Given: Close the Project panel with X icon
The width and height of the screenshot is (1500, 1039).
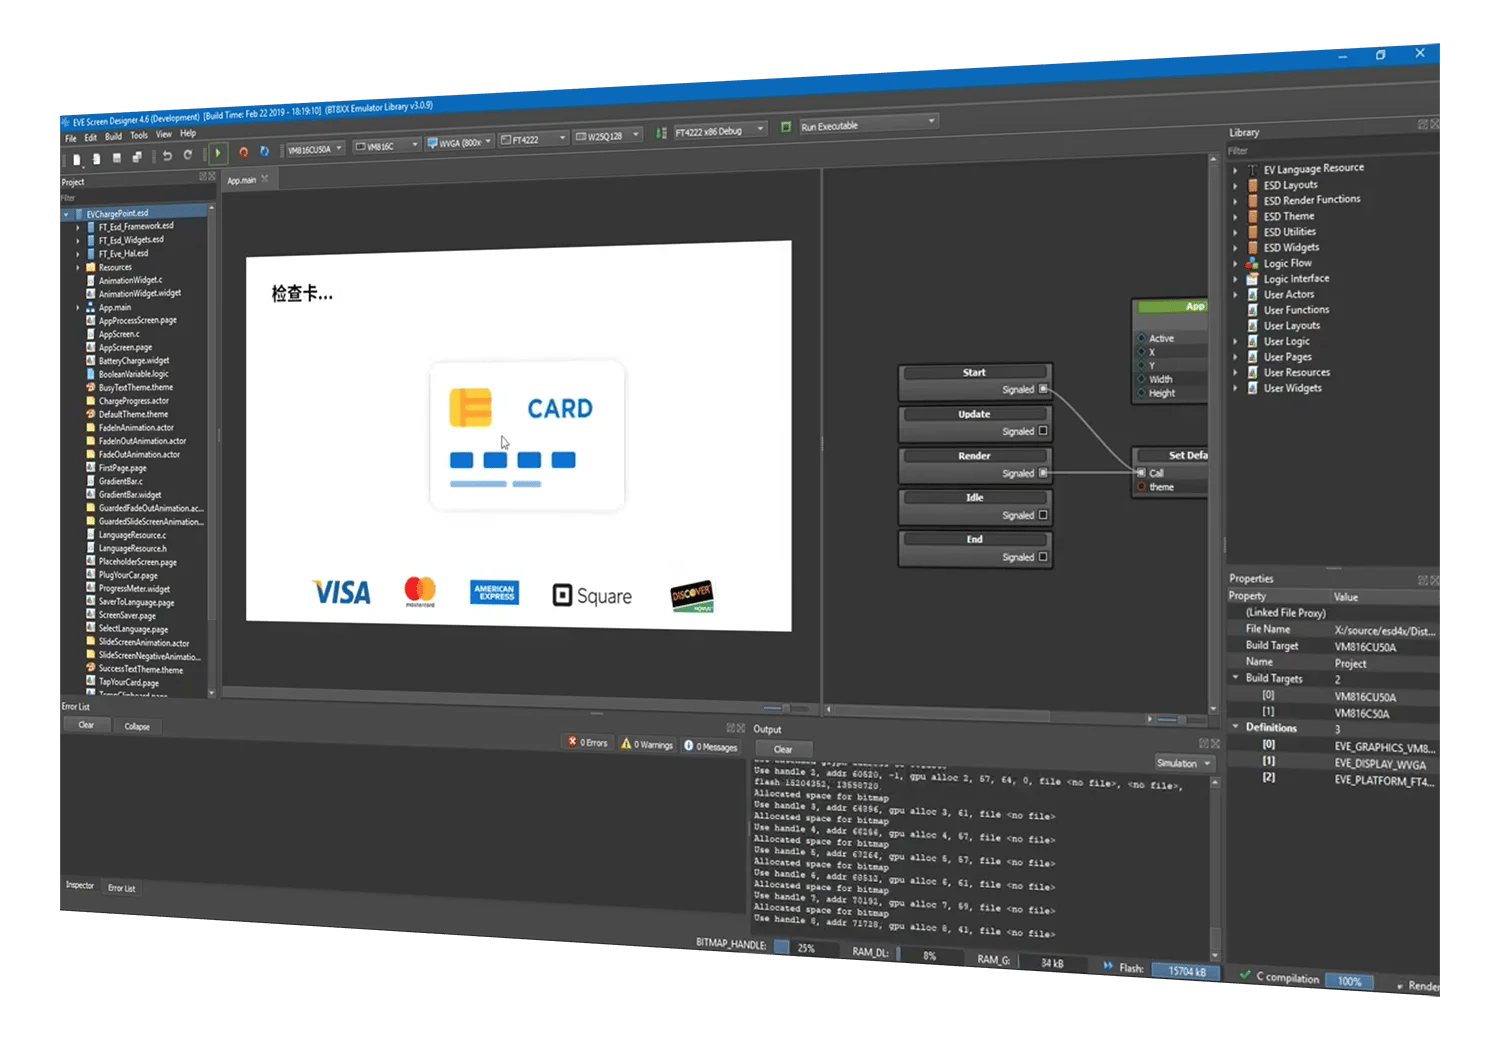Looking at the screenshot, I should [211, 176].
